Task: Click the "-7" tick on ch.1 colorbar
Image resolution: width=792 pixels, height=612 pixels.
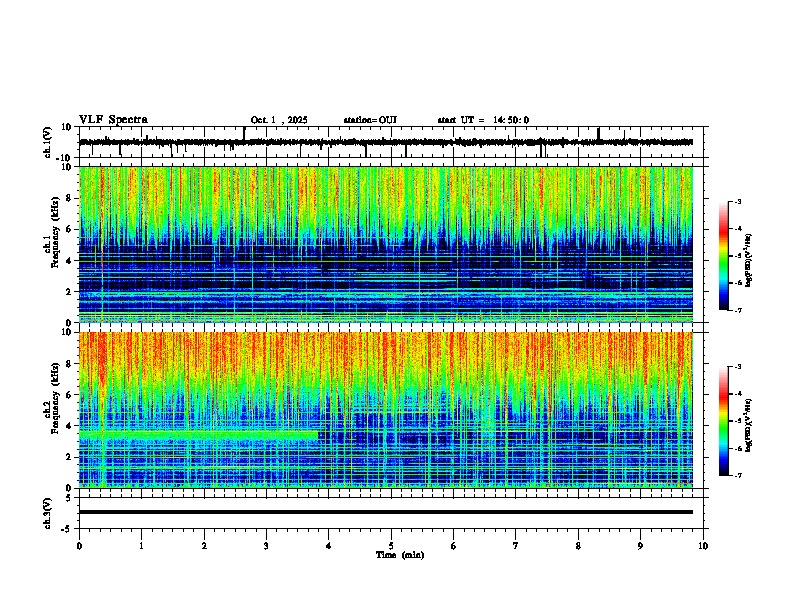Action: point(738,310)
